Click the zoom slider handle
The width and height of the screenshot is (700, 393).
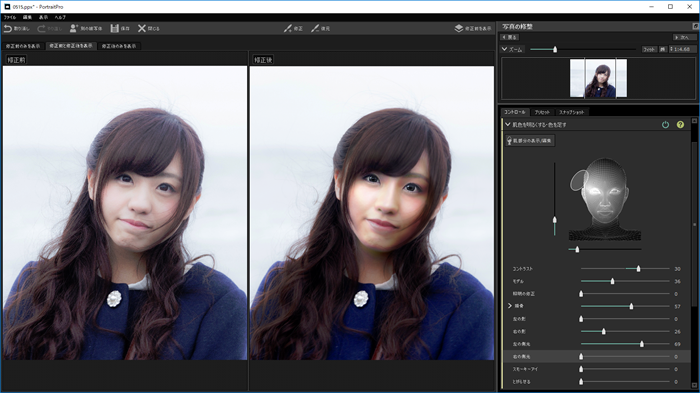555,49
